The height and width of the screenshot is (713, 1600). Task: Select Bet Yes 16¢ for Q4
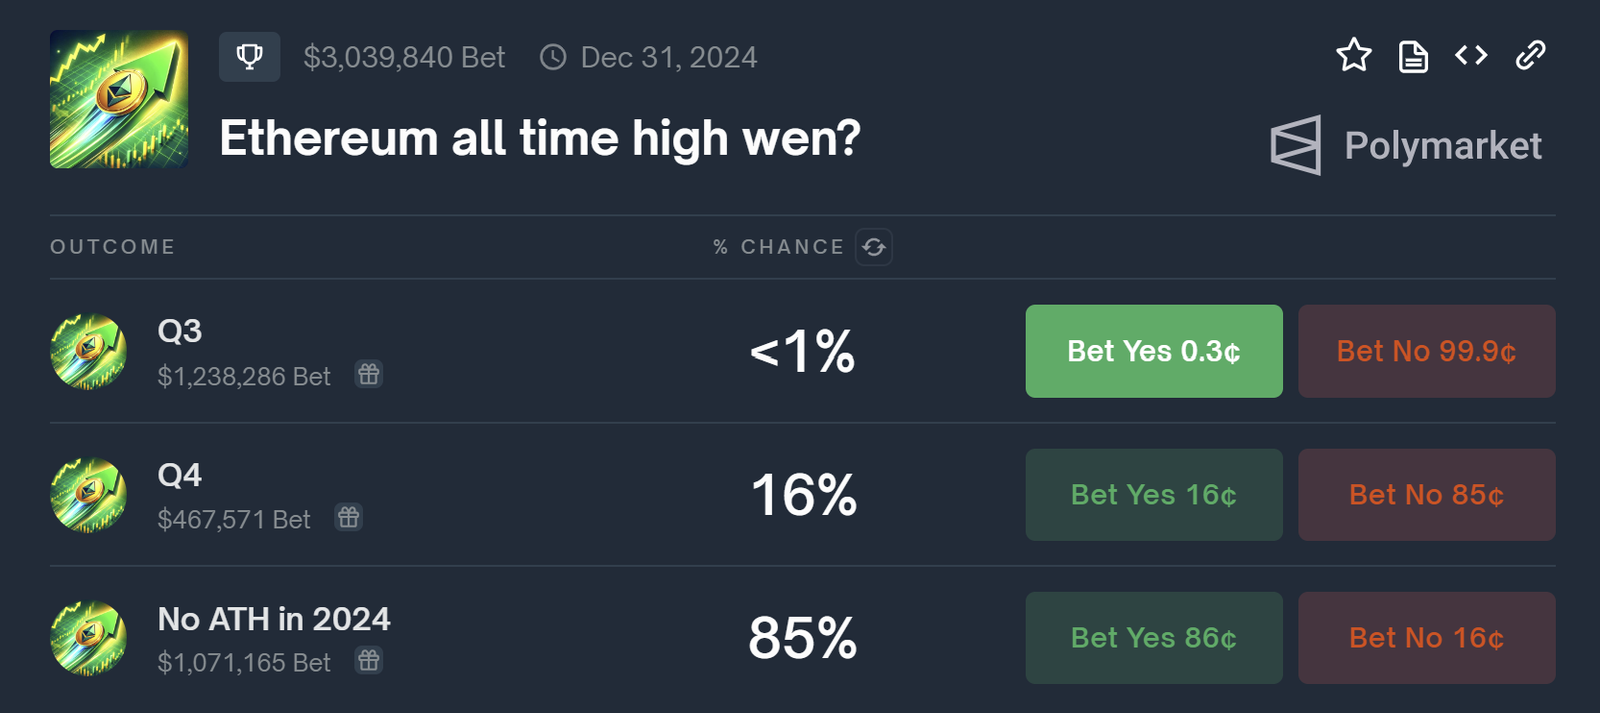coord(1153,494)
